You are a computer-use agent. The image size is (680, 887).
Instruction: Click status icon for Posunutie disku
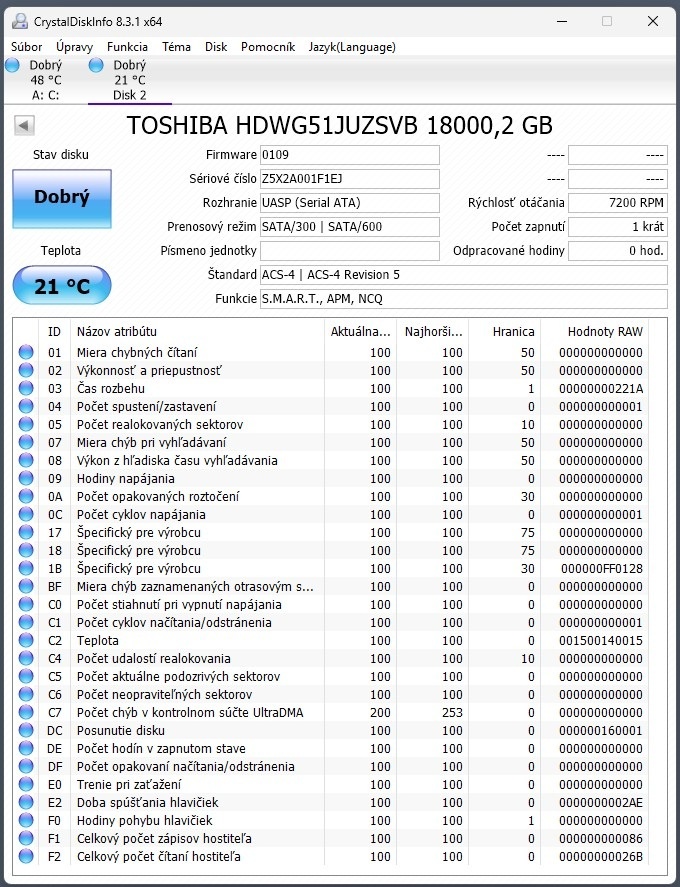click(x=26, y=730)
